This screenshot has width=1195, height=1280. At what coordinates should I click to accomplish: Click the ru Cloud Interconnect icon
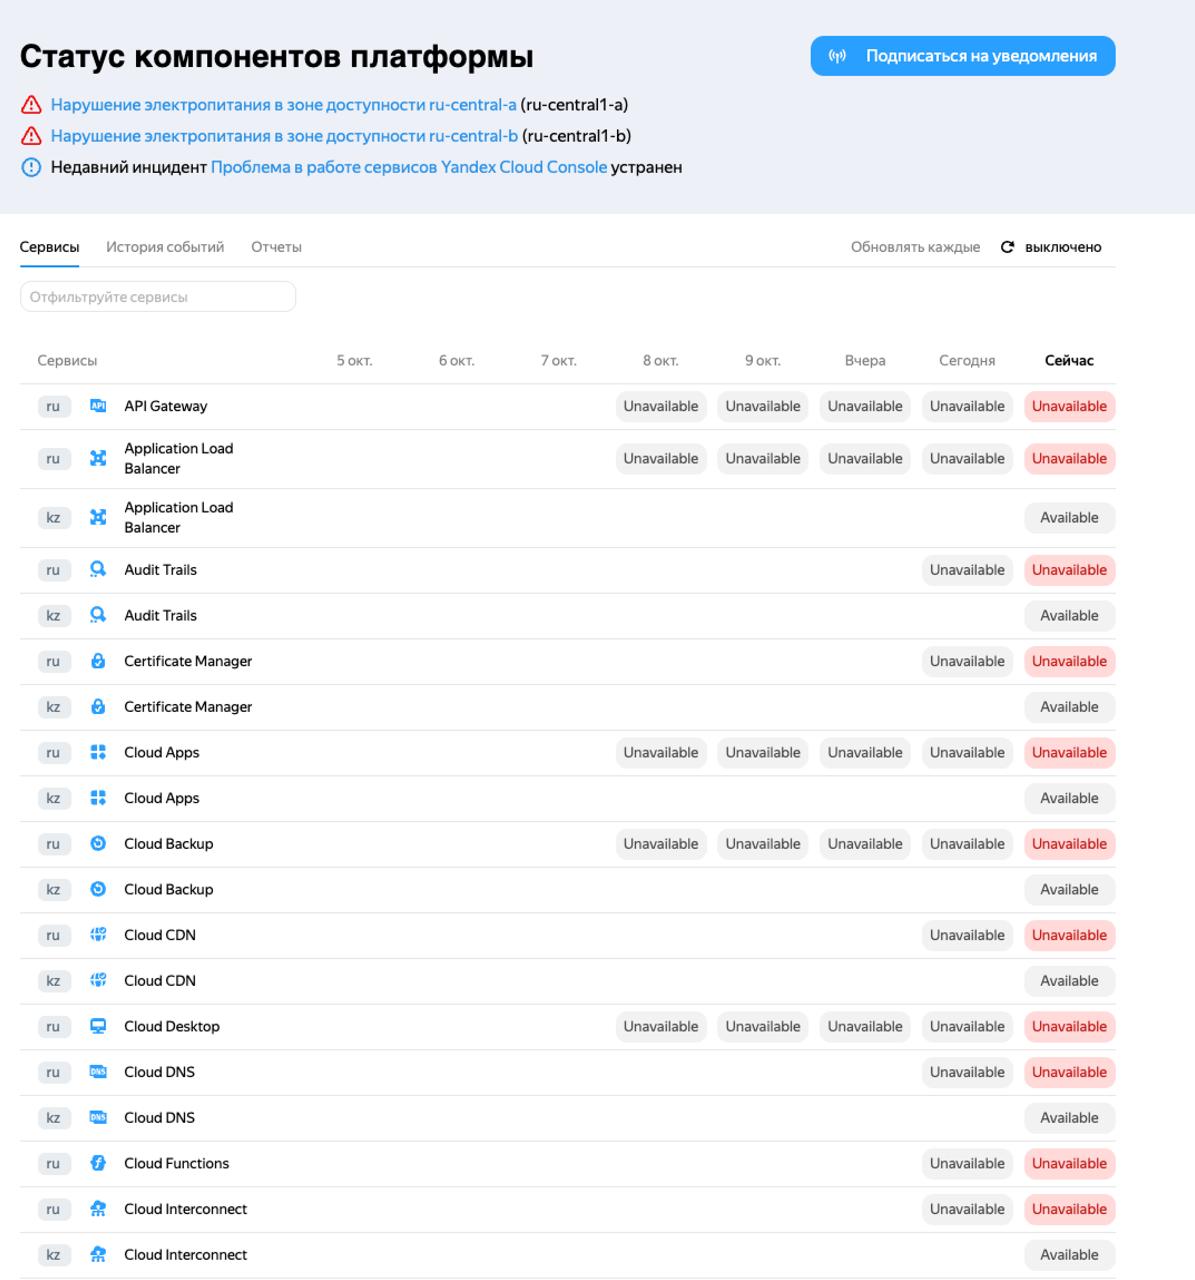pyautogui.click(x=98, y=1209)
